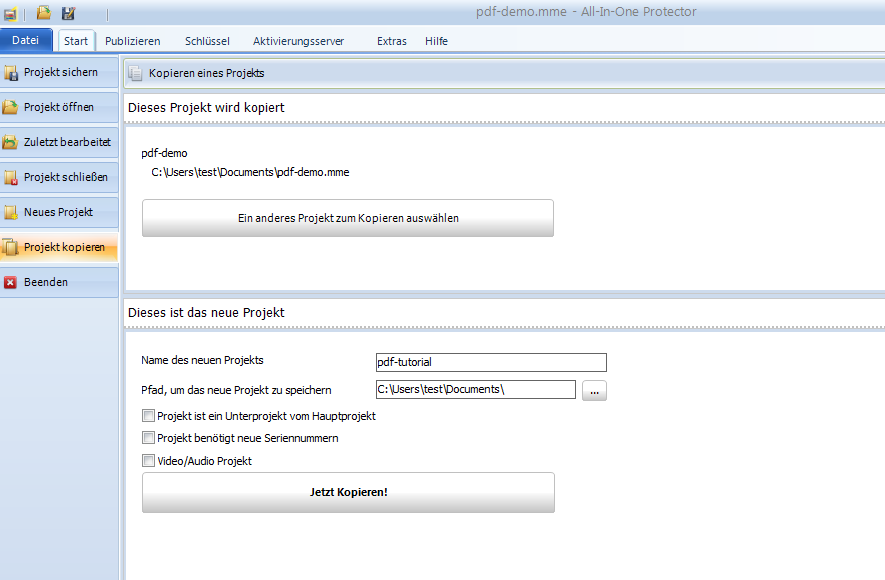Click the save floppy disk icon in title bar
Image resolution: width=885 pixels, height=580 pixels.
pos(68,13)
